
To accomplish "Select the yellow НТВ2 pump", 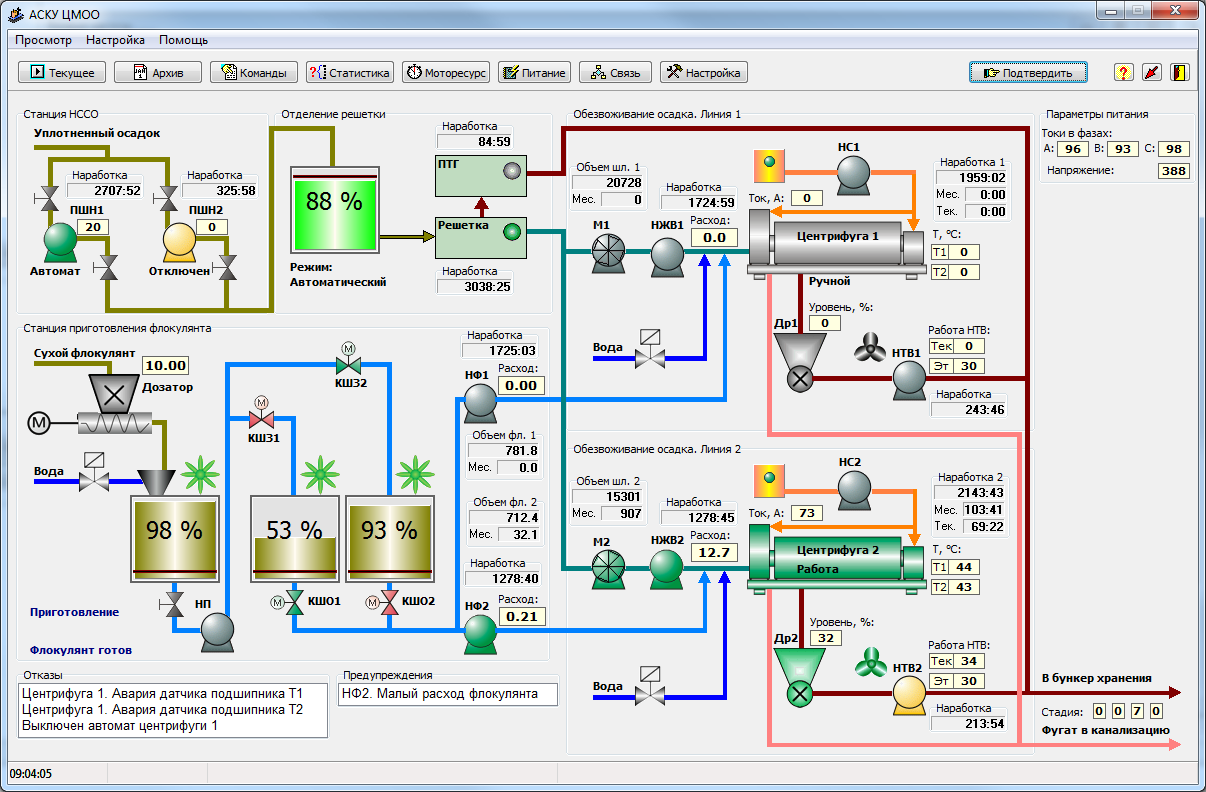I will pos(908,693).
